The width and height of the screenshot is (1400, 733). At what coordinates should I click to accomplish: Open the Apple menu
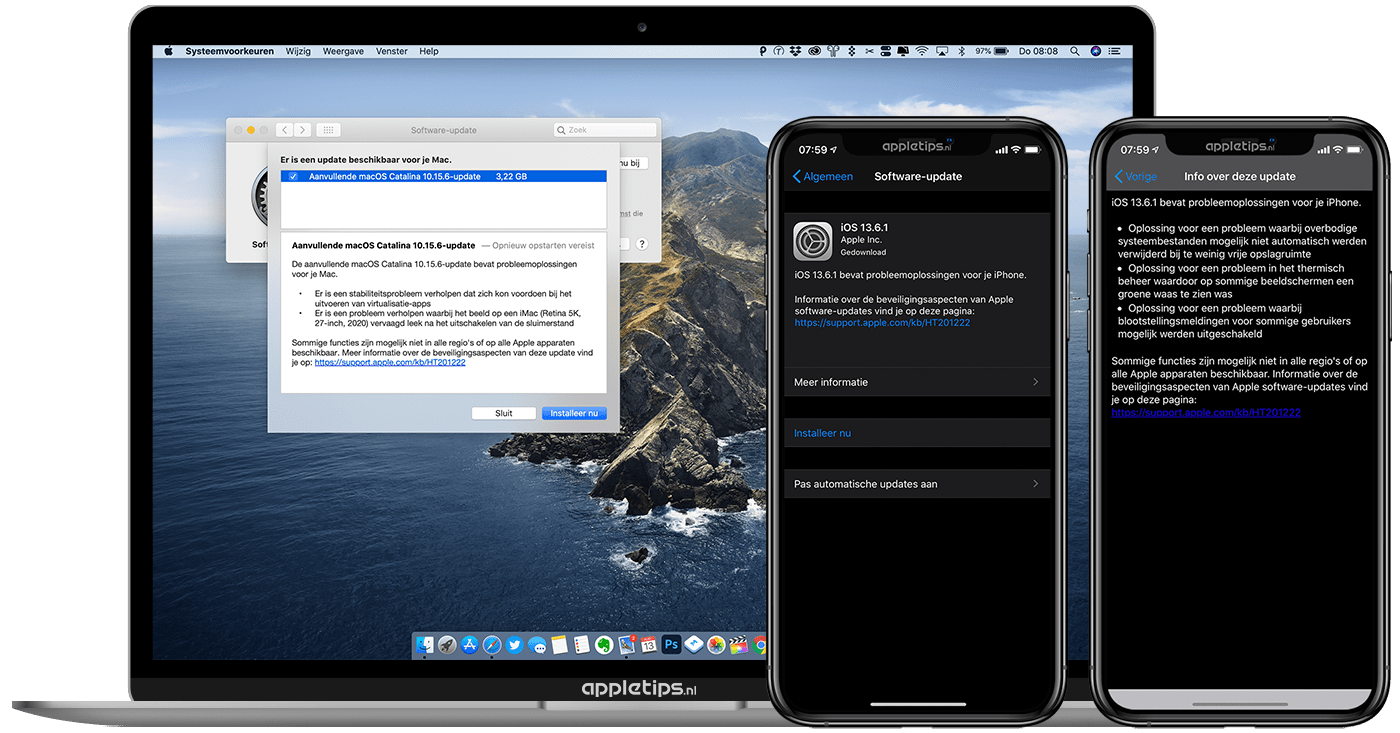point(168,51)
